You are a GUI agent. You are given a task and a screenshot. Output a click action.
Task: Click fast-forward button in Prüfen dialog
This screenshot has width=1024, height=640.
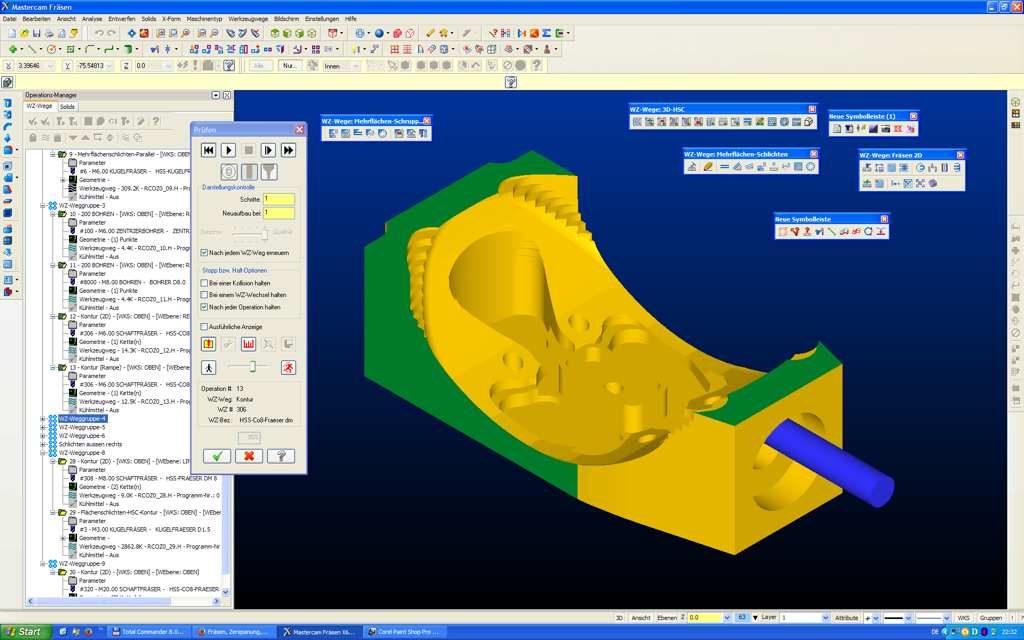(x=288, y=150)
